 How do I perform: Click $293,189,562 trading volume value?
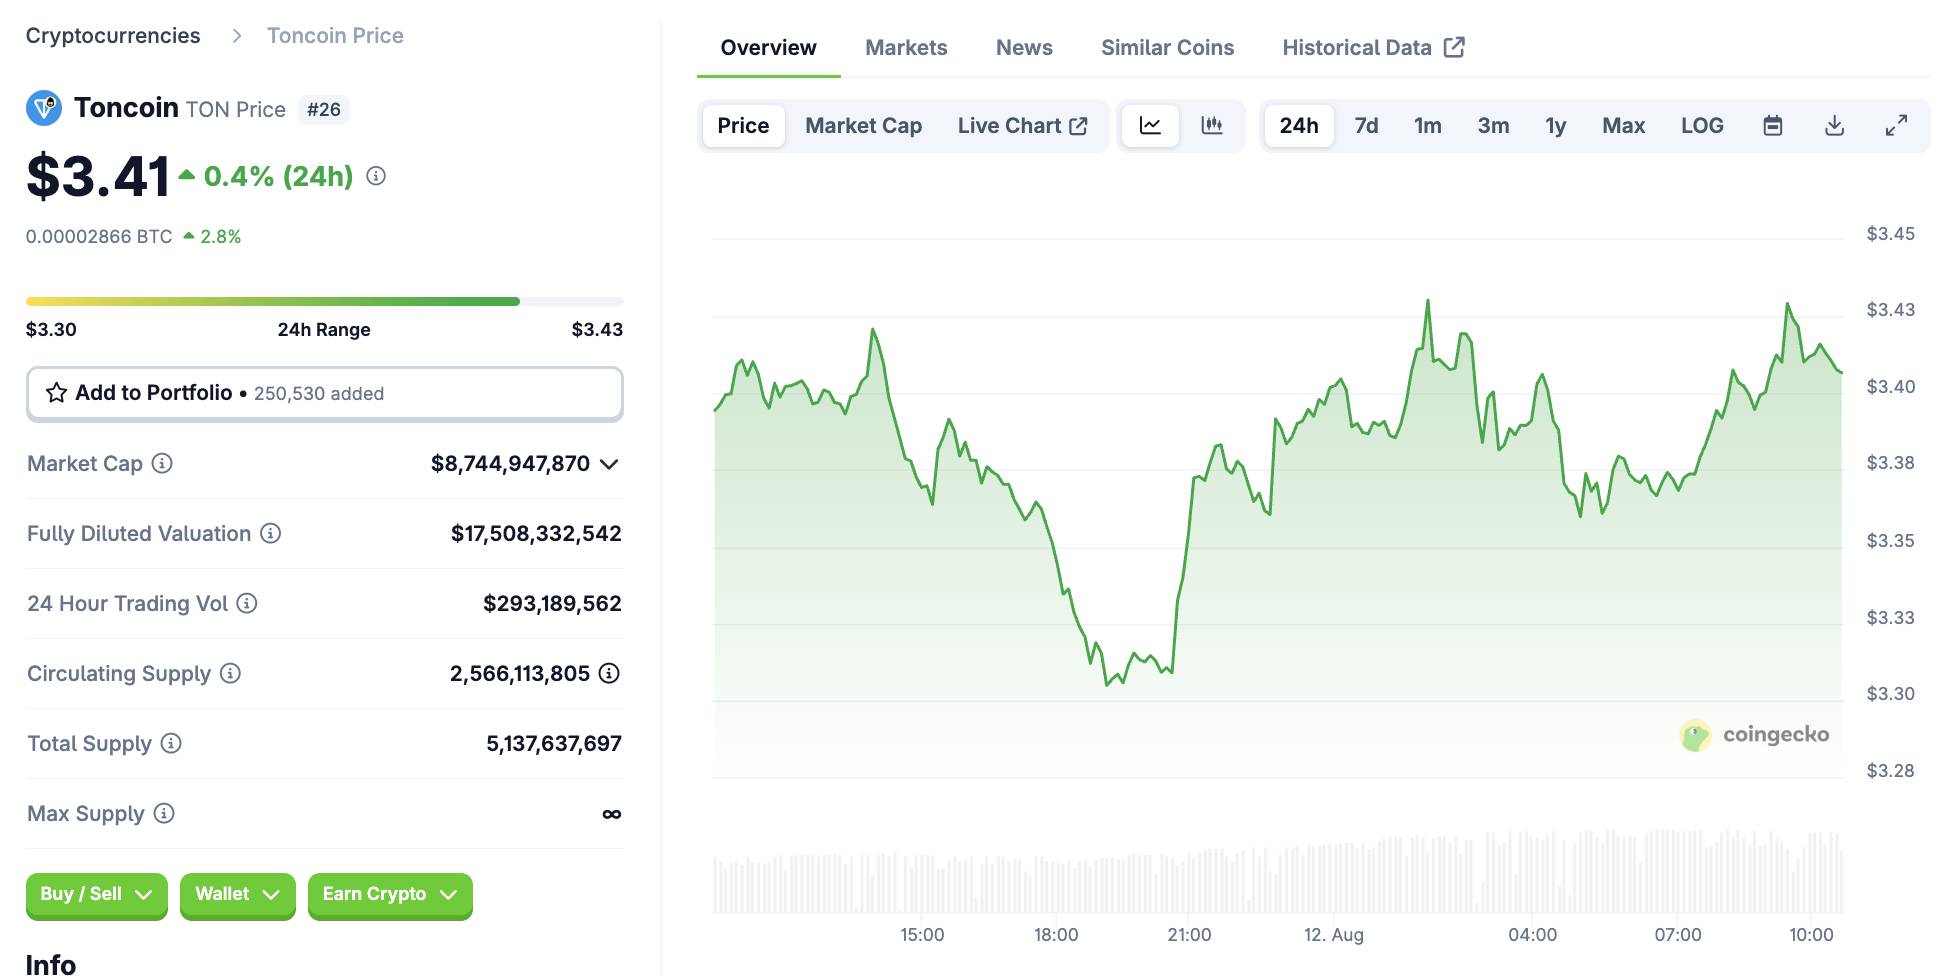pyautogui.click(x=552, y=603)
